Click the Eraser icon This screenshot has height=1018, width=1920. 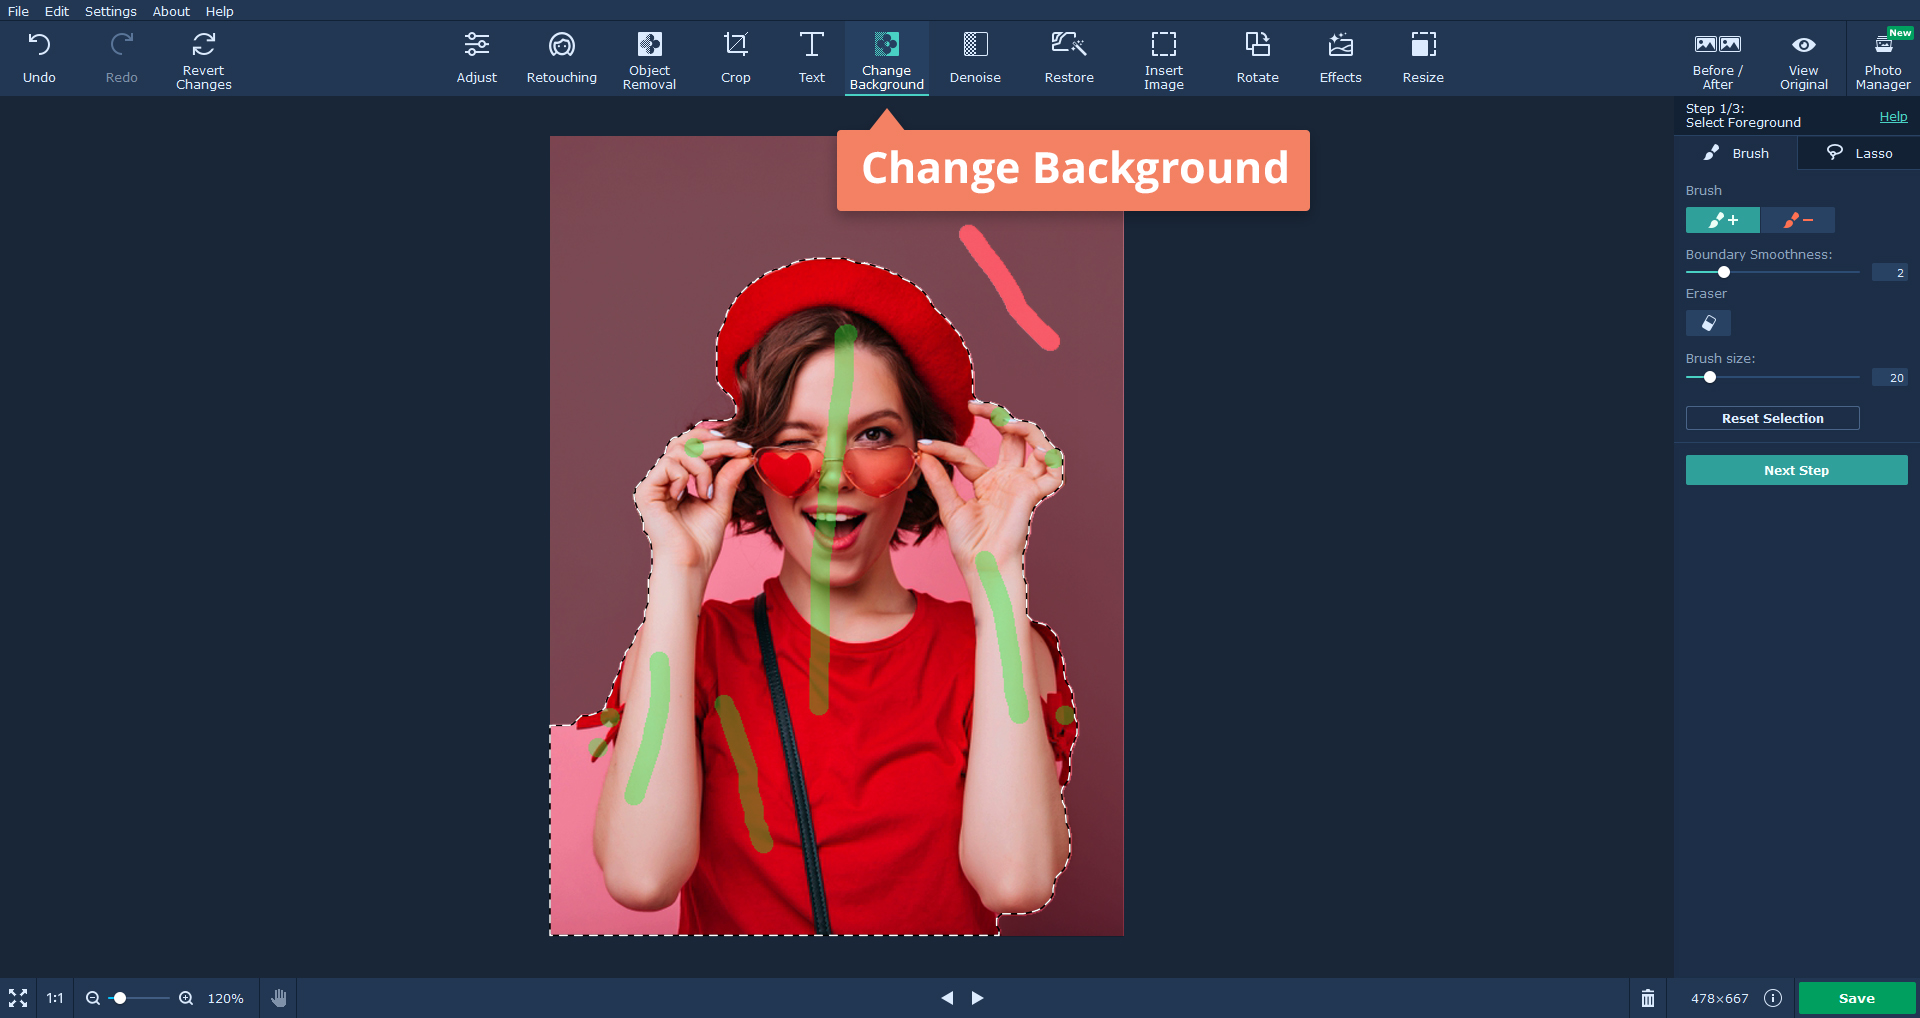[1708, 323]
